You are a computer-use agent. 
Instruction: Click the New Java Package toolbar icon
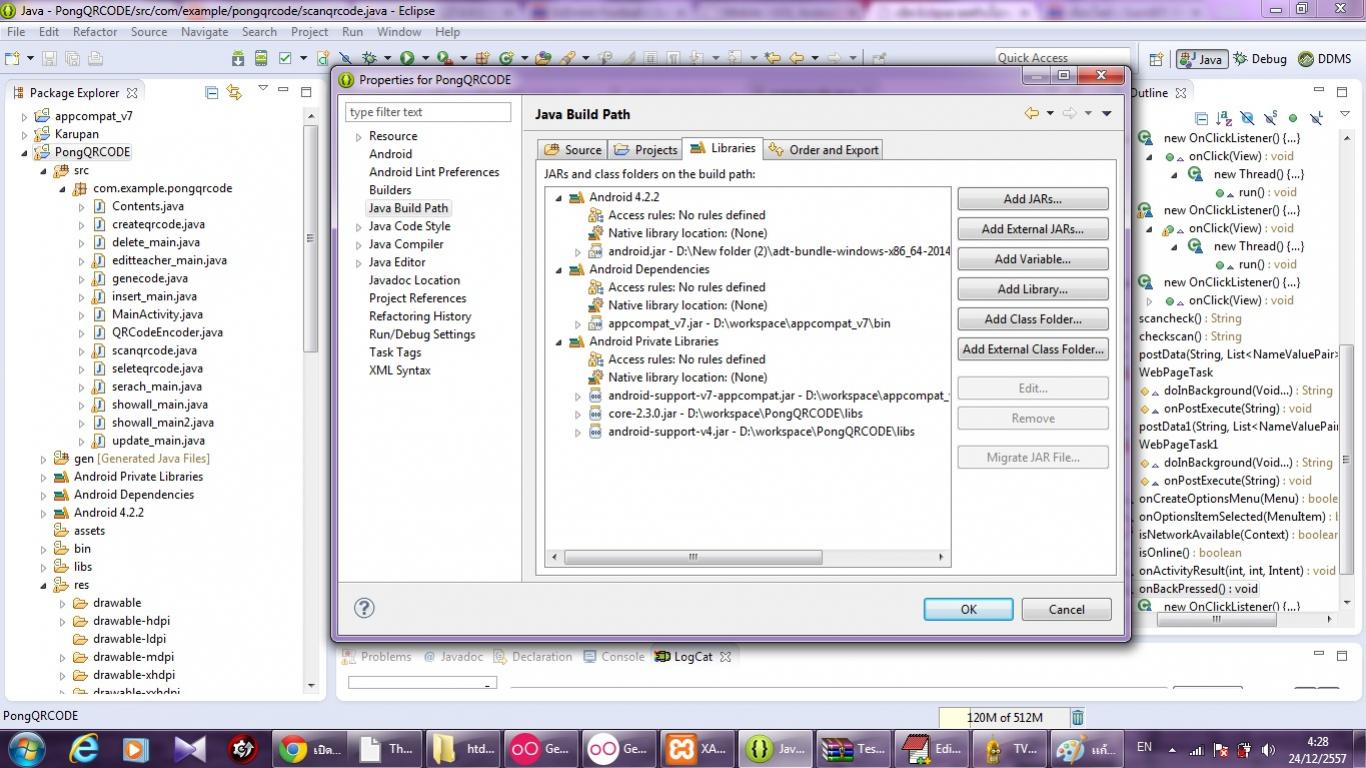[x=482, y=58]
